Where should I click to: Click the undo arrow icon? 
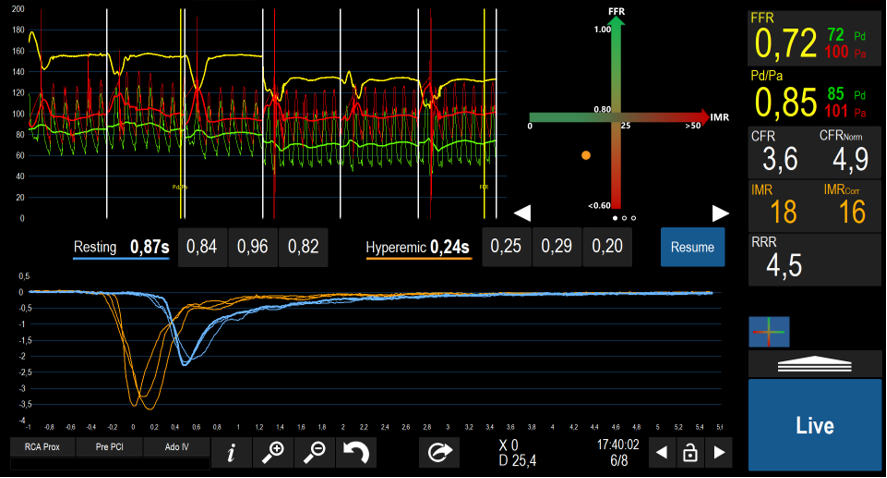(357, 453)
